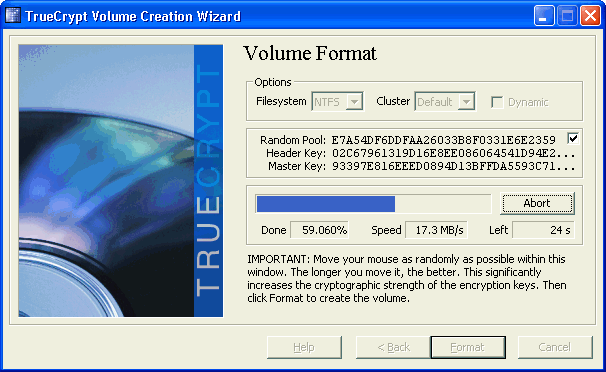Click the disabled maximize window button
This screenshot has width=606, height=372.
pos(567,16)
